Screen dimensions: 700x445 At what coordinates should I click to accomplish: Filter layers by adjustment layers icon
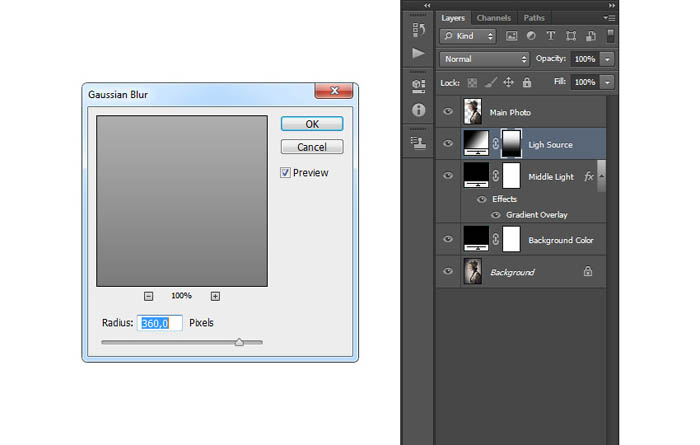pos(531,36)
